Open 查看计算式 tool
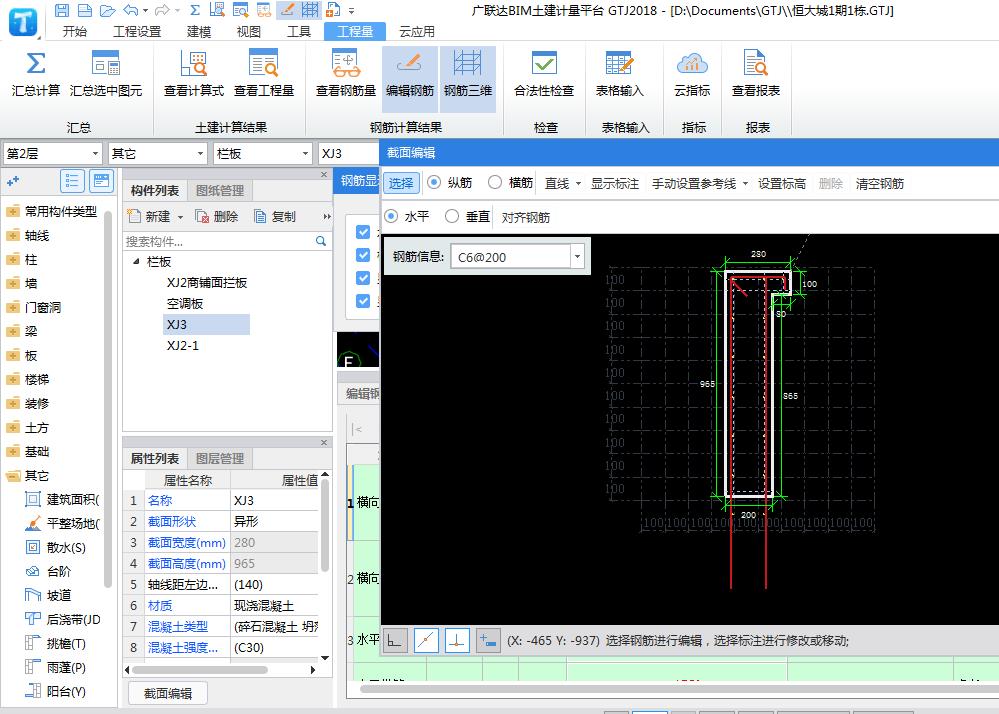This screenshot has height=714, width=999. click(194, 75)
